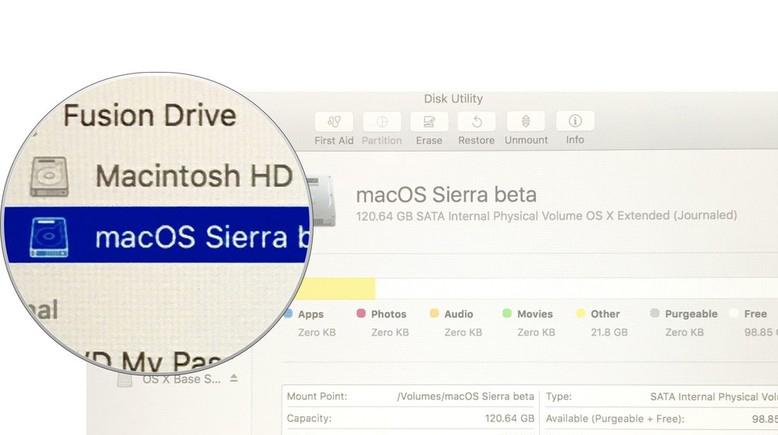The height and width of the screenshot is (435, 778).
Task: Click the Capacity value '120.64 GB'
Action: coord(510,418)
